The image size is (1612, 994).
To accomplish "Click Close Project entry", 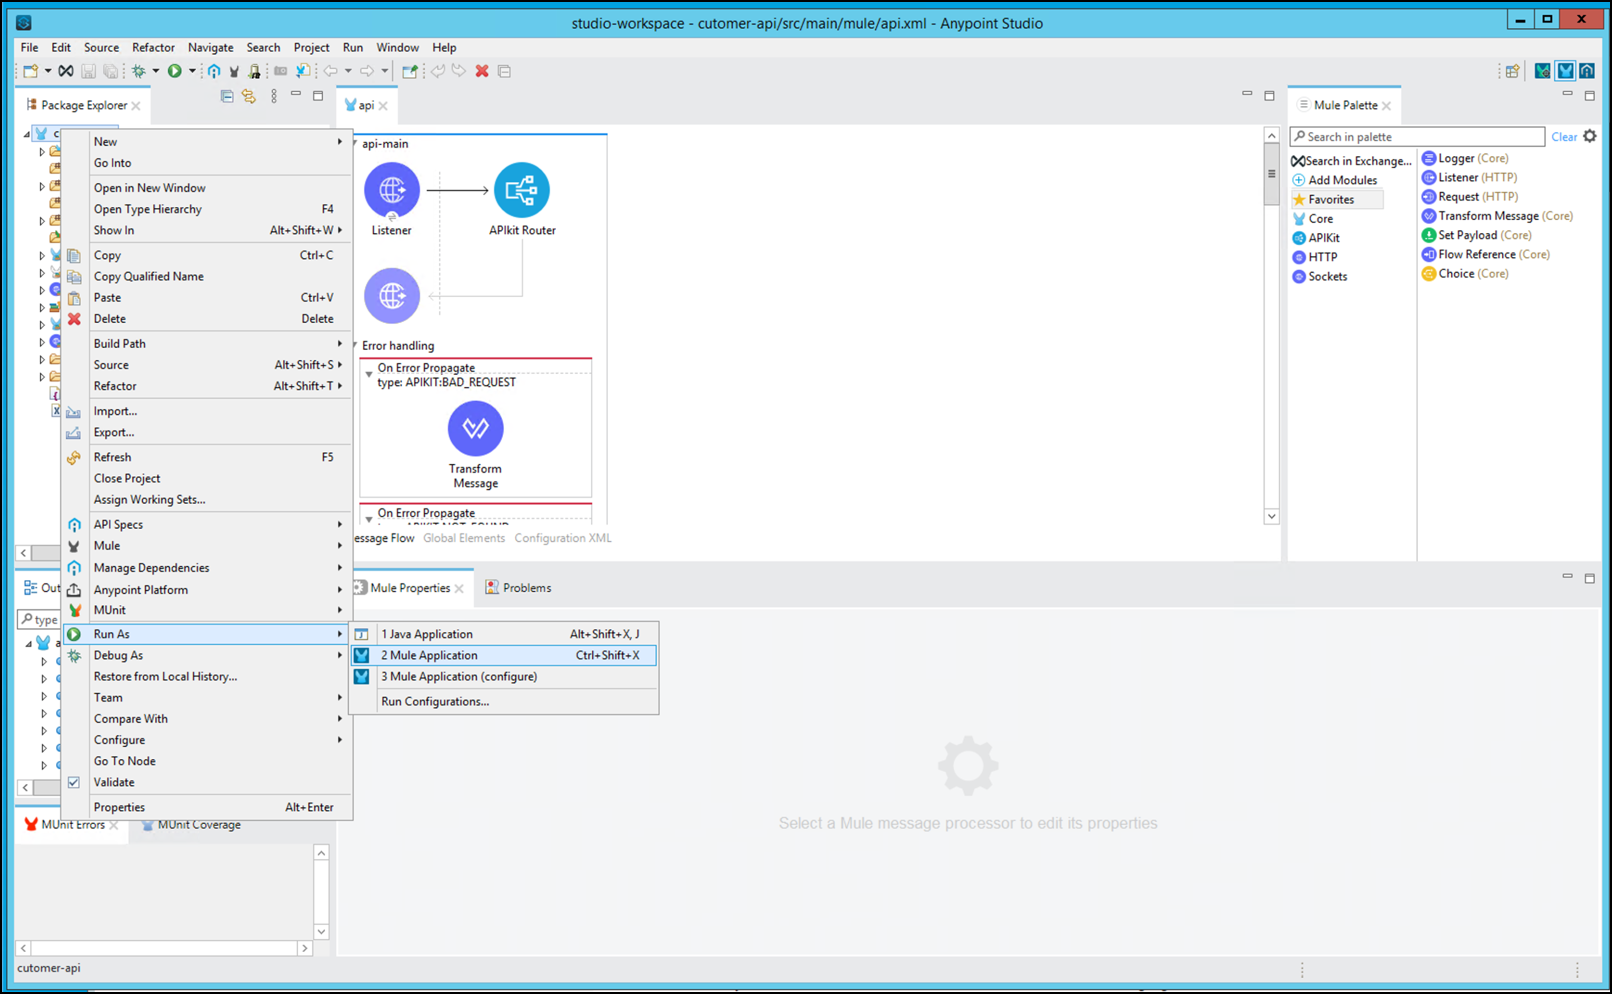I will tap(207, 478).
